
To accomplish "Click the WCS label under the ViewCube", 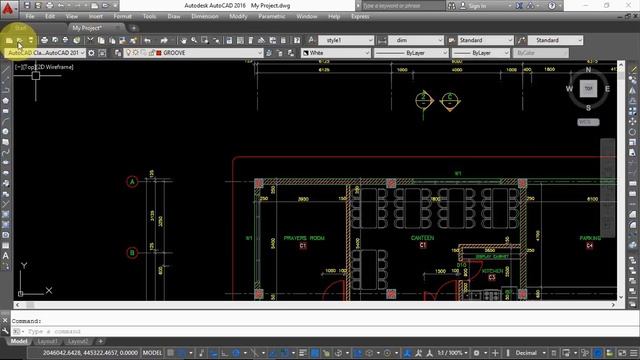I will 588,122.
